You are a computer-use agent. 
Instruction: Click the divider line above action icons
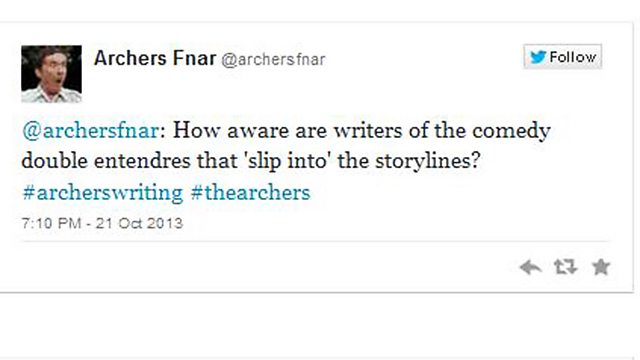pos(315,241)
